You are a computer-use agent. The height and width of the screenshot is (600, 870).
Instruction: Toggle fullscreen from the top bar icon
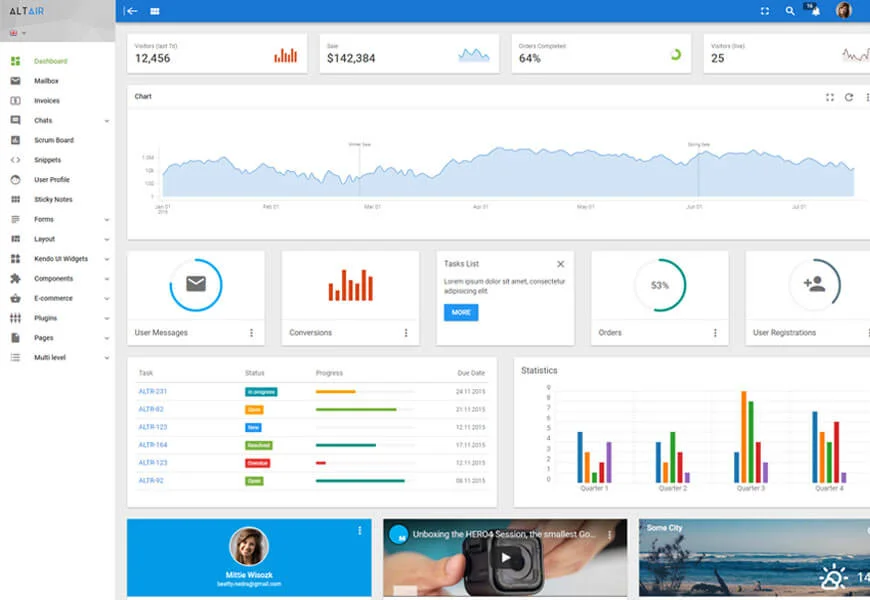[x=765, y=11]
